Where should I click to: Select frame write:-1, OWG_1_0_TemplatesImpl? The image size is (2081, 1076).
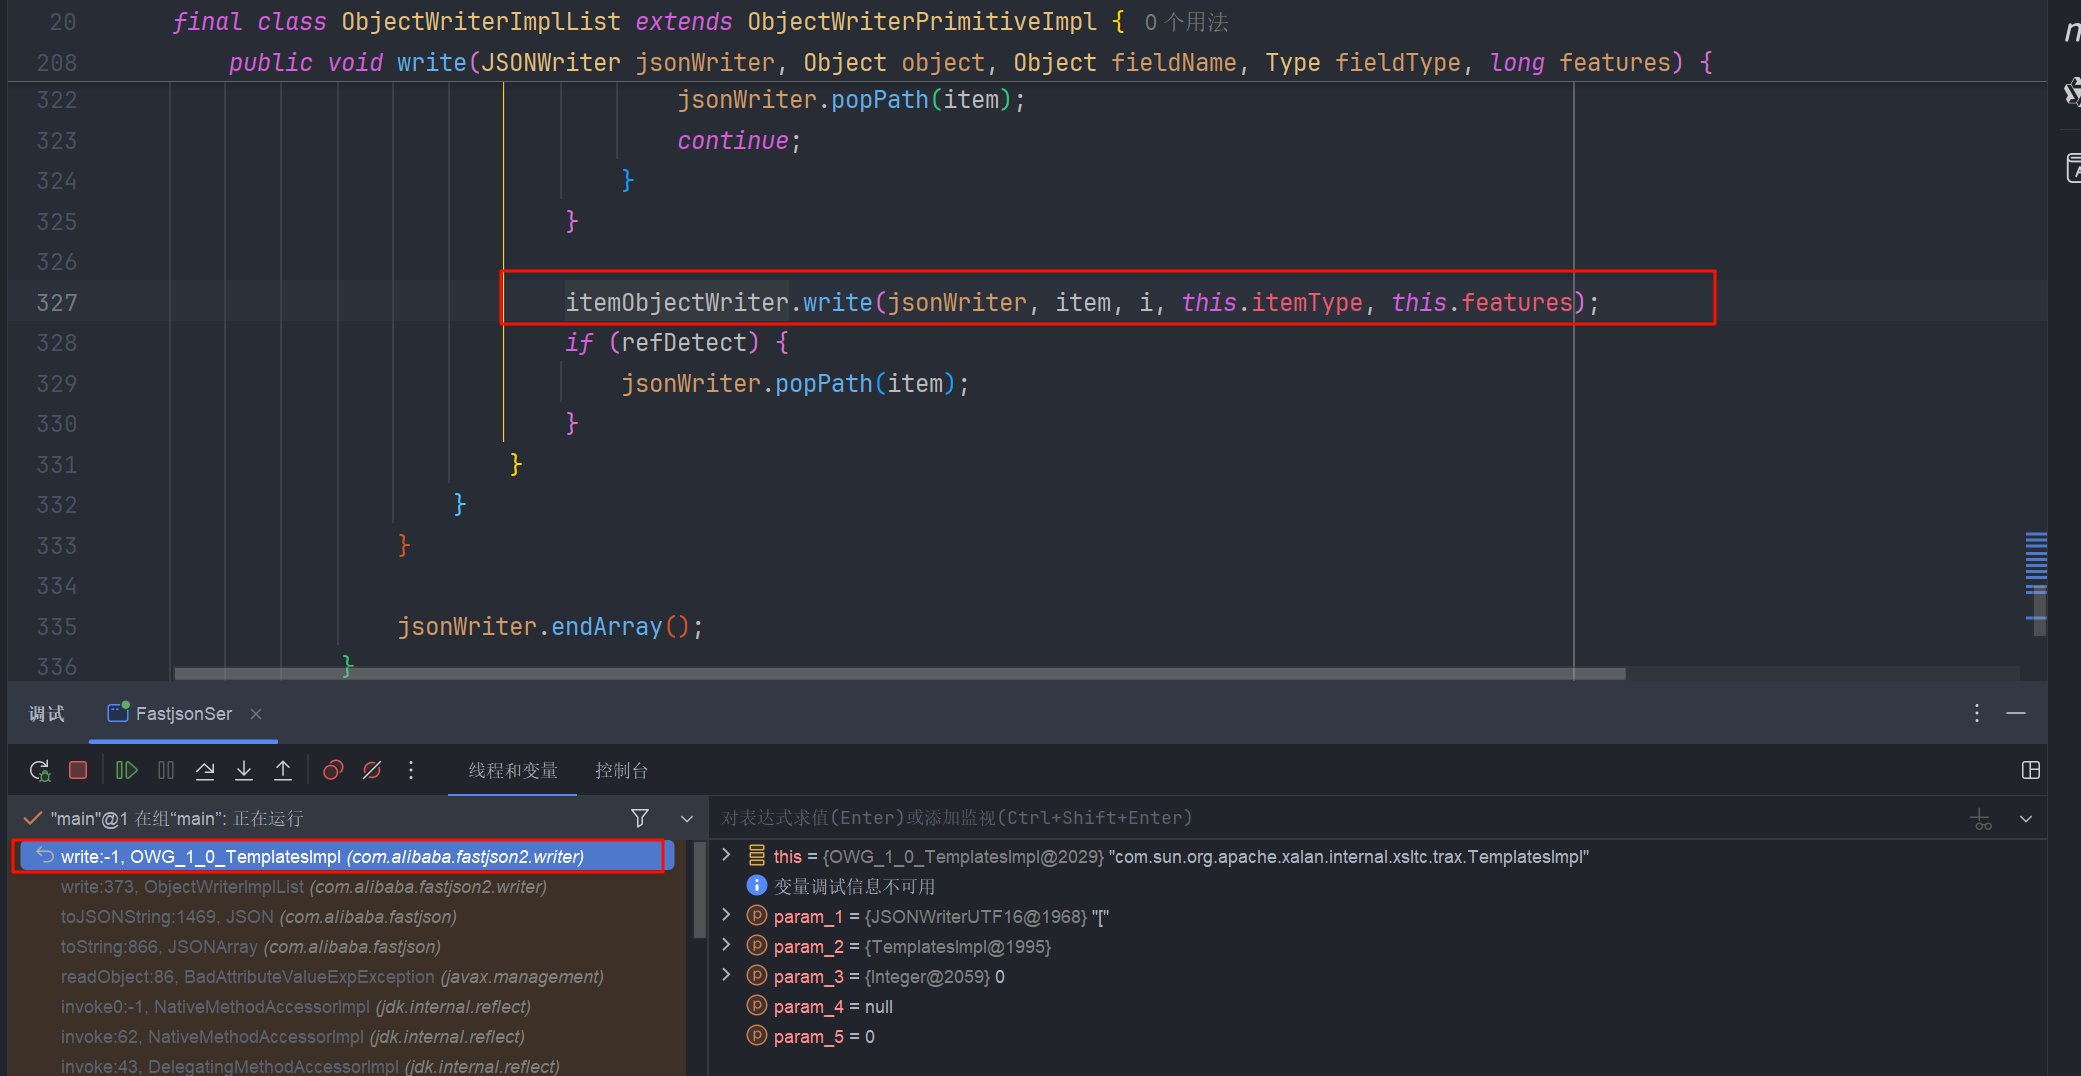(x=347, y=856)
